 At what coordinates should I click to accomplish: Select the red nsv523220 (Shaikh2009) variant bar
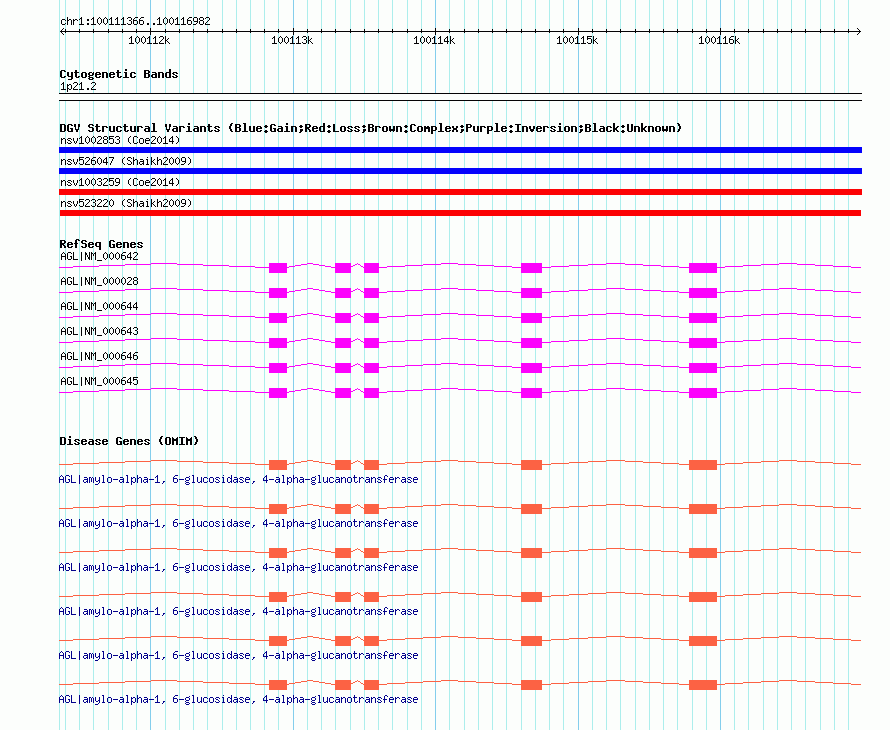coord(460,213)
